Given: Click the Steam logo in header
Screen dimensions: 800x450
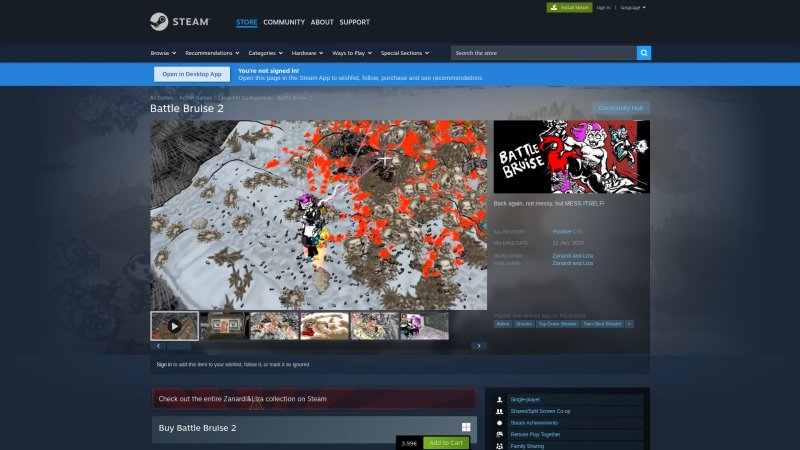Looking at the screenshot, I should pyautogui.click(x=177, y=21).
